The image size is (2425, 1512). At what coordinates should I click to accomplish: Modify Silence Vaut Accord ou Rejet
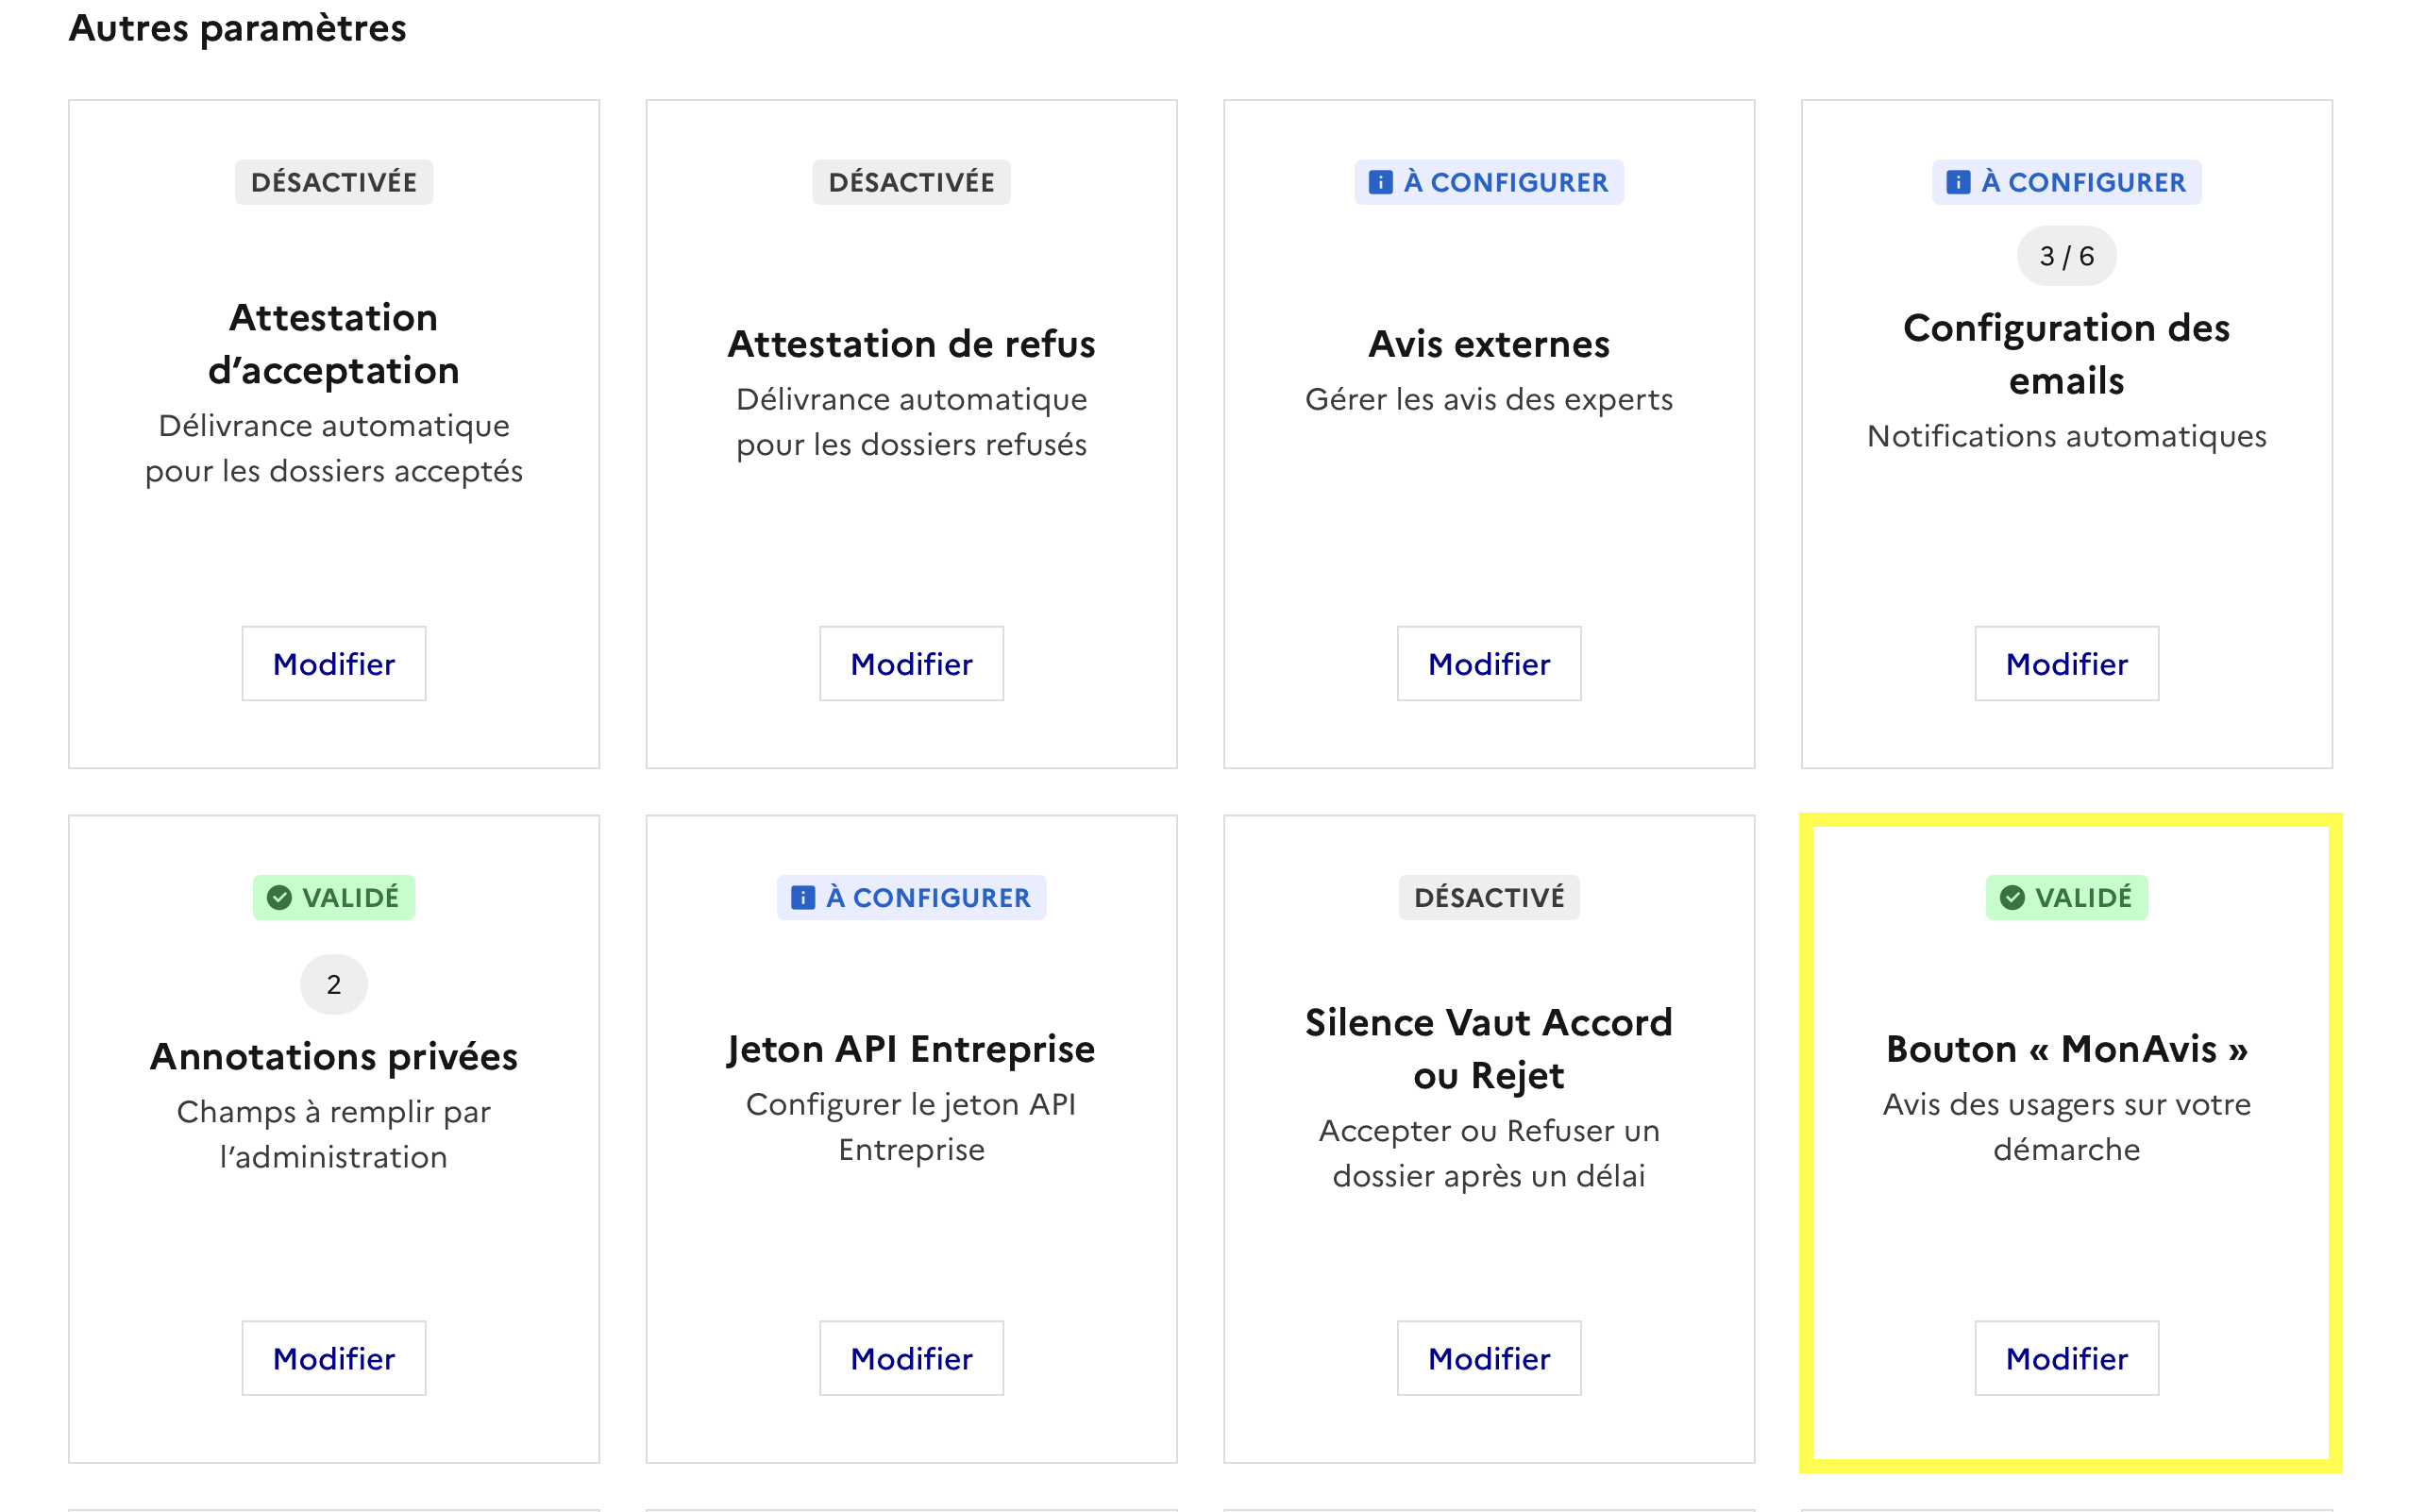click(1489, 1358)
